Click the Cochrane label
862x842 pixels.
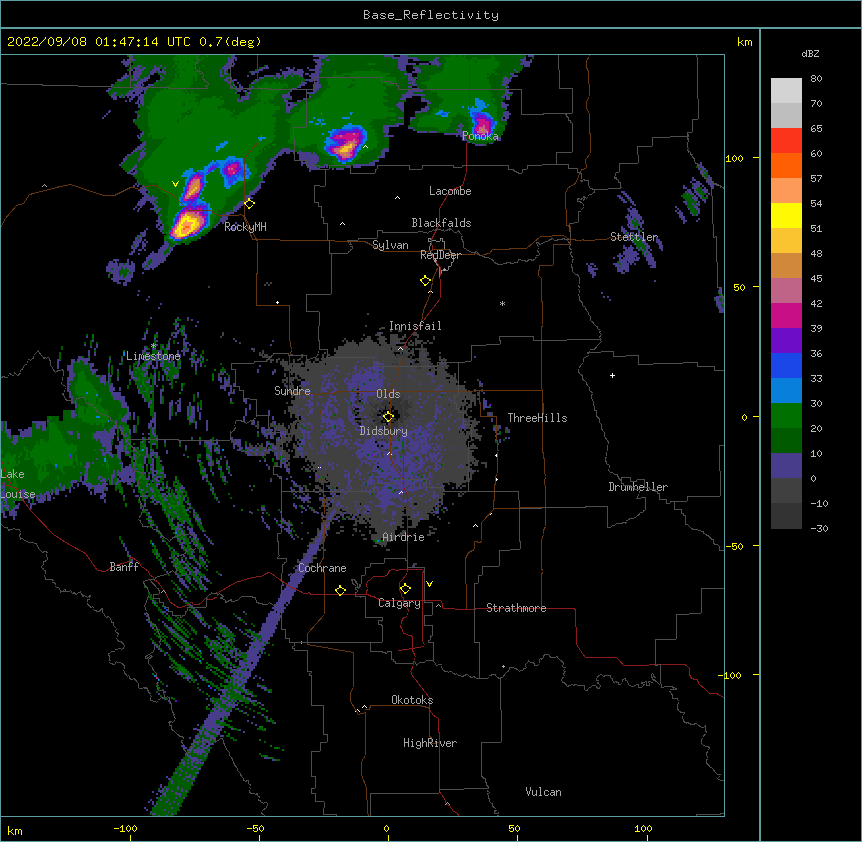(322, 568)
